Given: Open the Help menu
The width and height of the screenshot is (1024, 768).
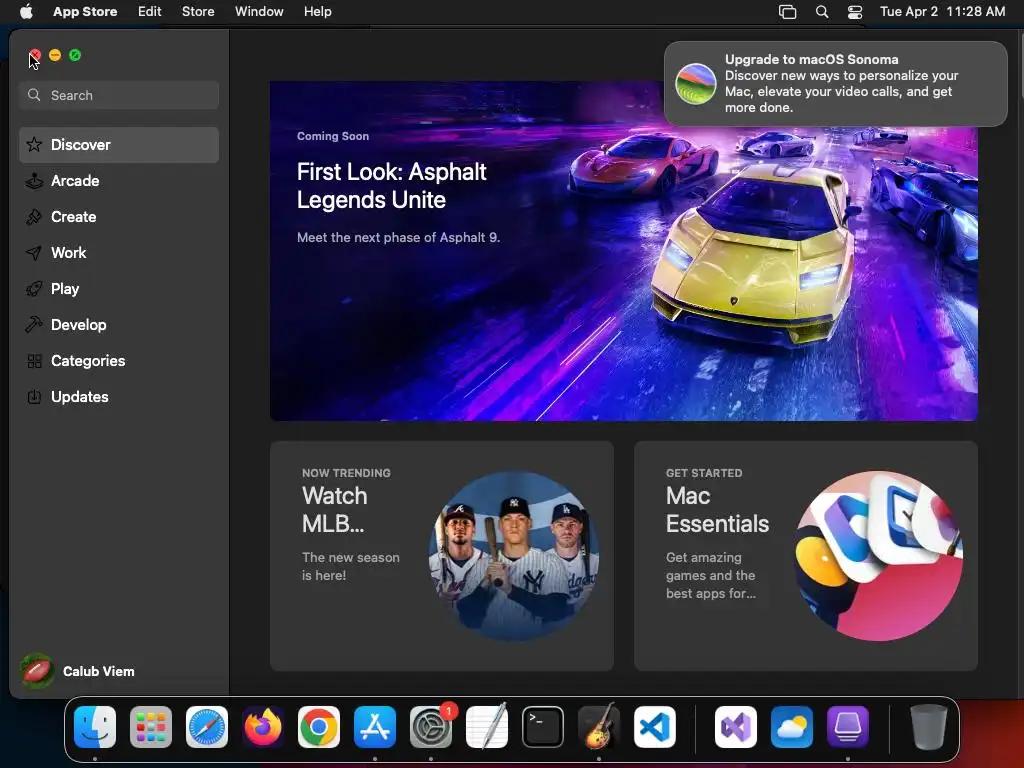Looking at the screenshot, I should click(x=317, y=12).
